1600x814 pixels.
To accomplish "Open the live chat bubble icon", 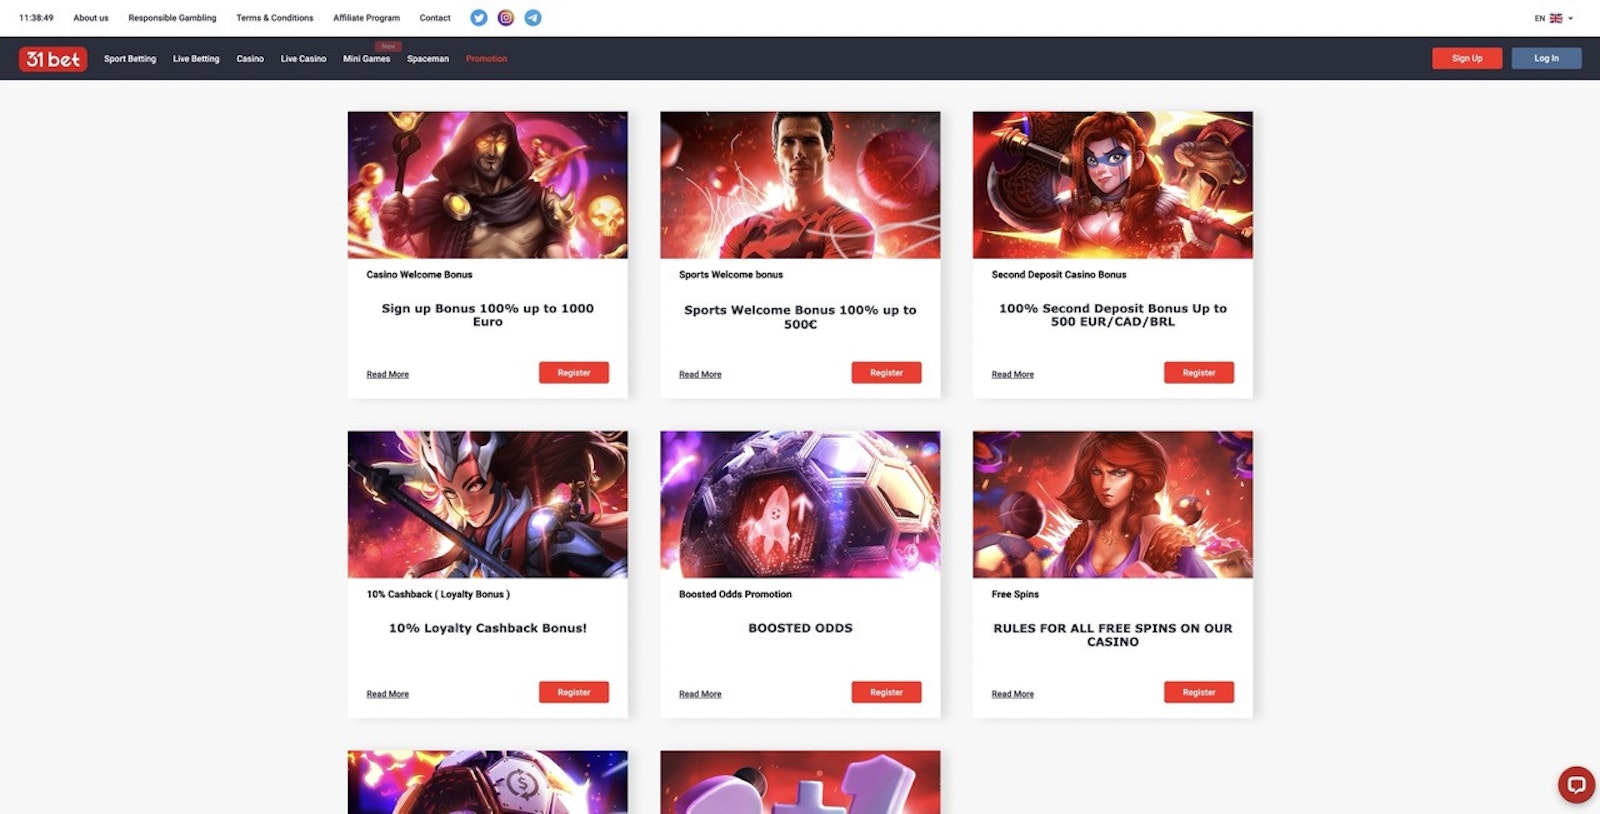I will pyautogui.click(x=1576, y=785).
